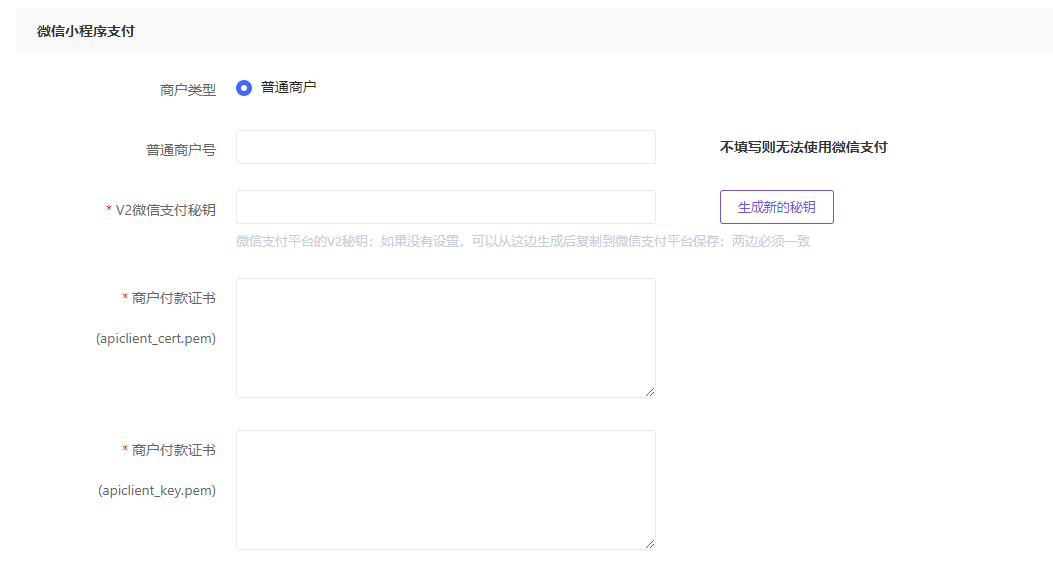Click resize handle of apiclient_cert.pem textarea
Viewport: 1053px width, 571px height.
pos(650,392)
